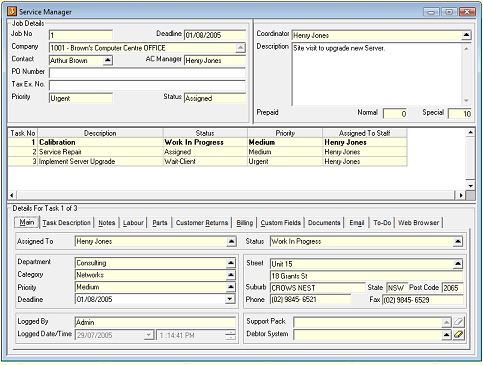Click the Post Code field showing 2065
This screenshot has height=365, width=483.
click(x=452, y=288)
